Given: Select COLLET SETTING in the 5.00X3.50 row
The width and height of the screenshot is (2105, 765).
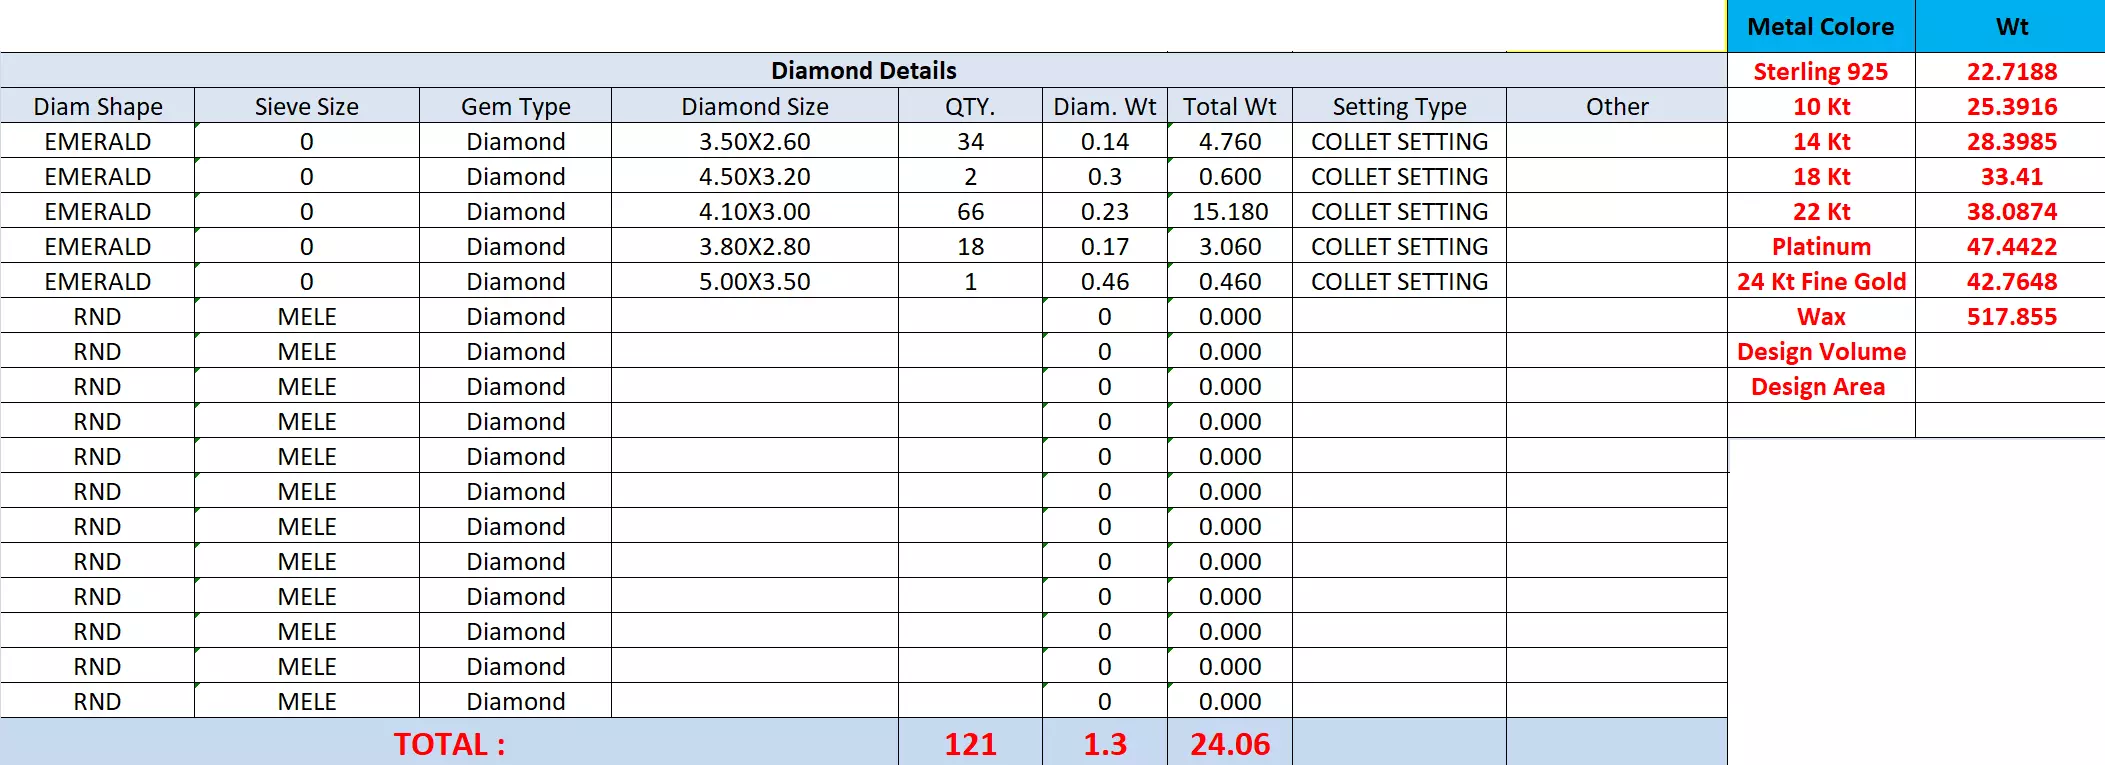Looking at the screenshot, I should [x=1400, y=281].
